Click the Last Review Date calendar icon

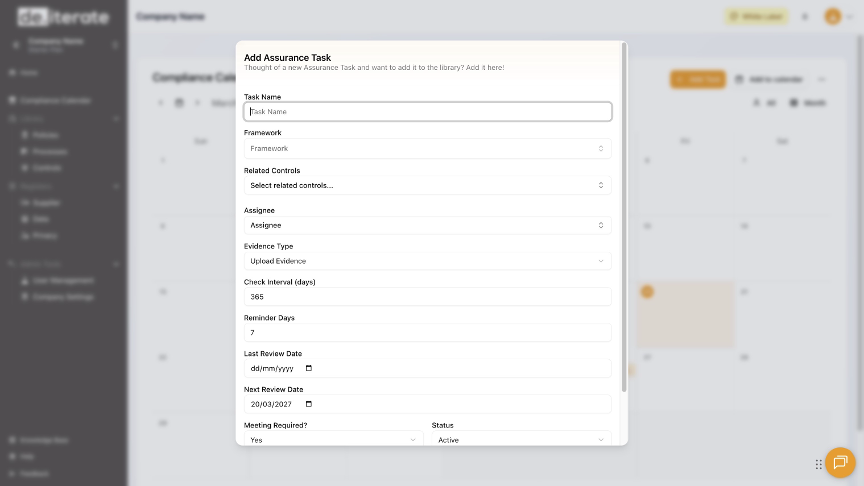[x=308, y=368]
